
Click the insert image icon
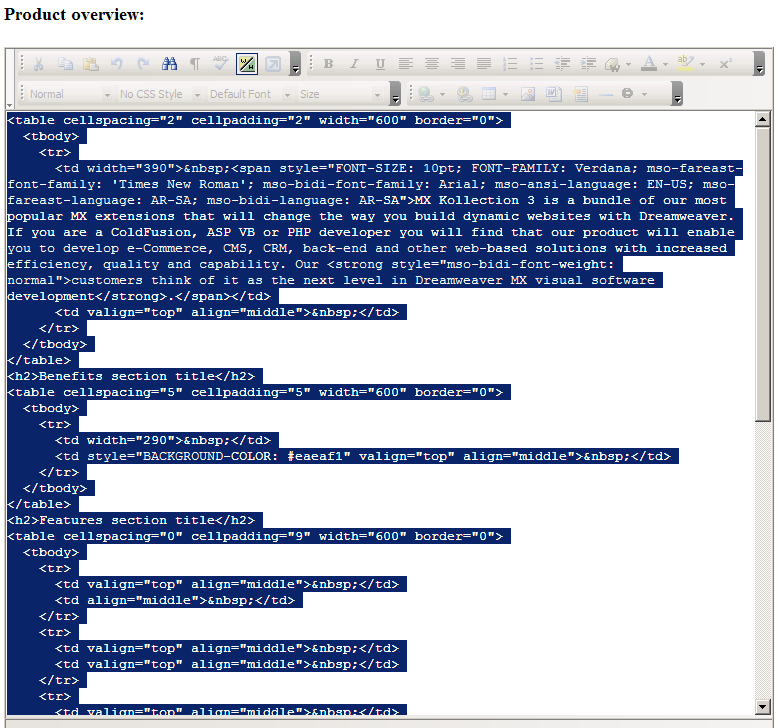pyautogui.click(x=527, y=94)
